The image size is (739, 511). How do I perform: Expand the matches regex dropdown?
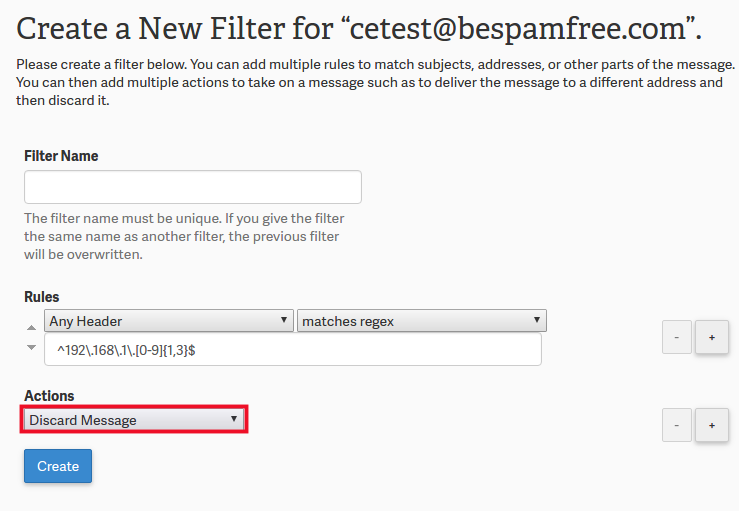(x=422, y=321)
